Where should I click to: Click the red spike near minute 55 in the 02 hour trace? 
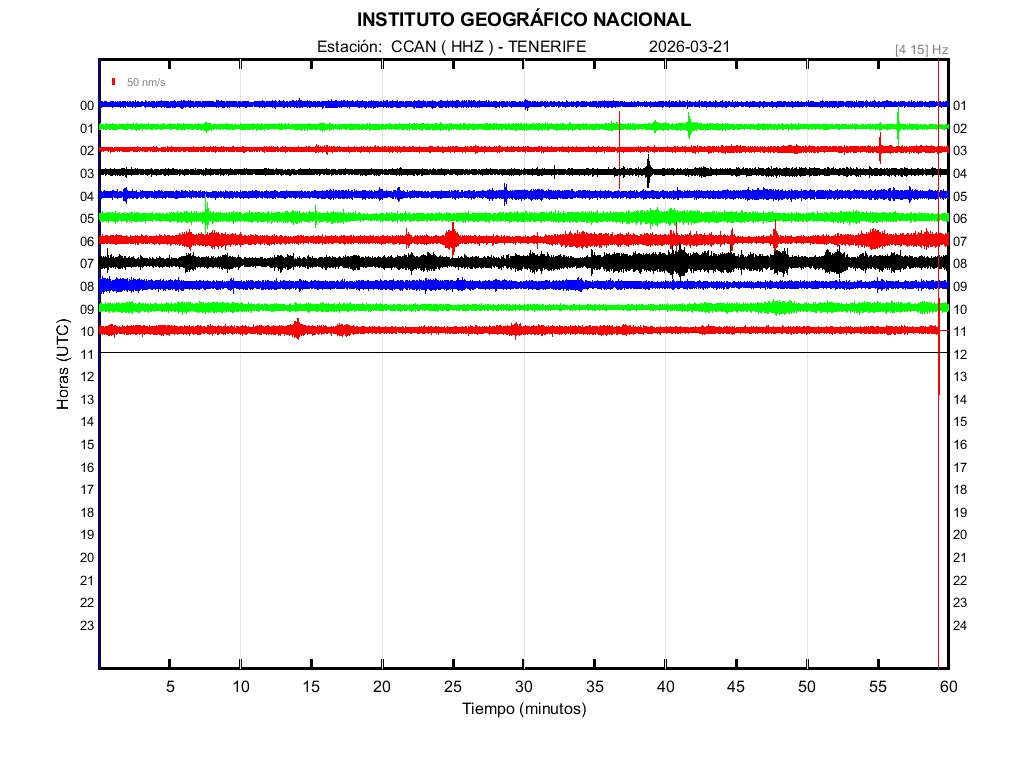pyautogui.click(x=880, y=148)
